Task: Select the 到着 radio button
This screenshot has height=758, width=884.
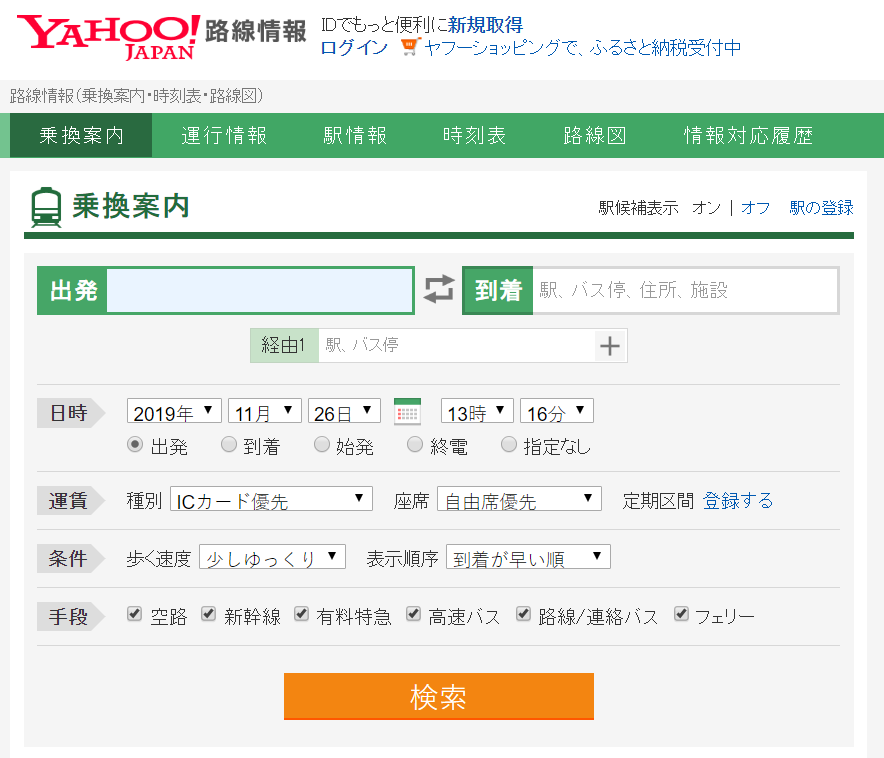Action: [x=228, y=445]
